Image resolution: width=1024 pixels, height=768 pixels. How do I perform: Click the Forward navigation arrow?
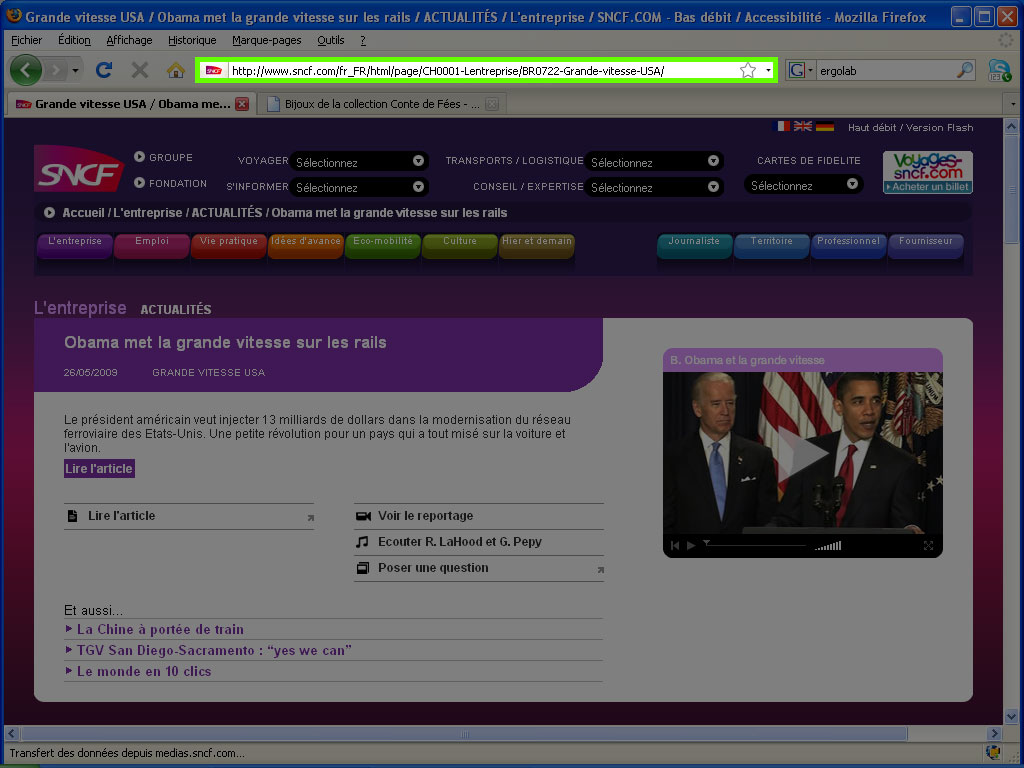(x=56, y=70)
